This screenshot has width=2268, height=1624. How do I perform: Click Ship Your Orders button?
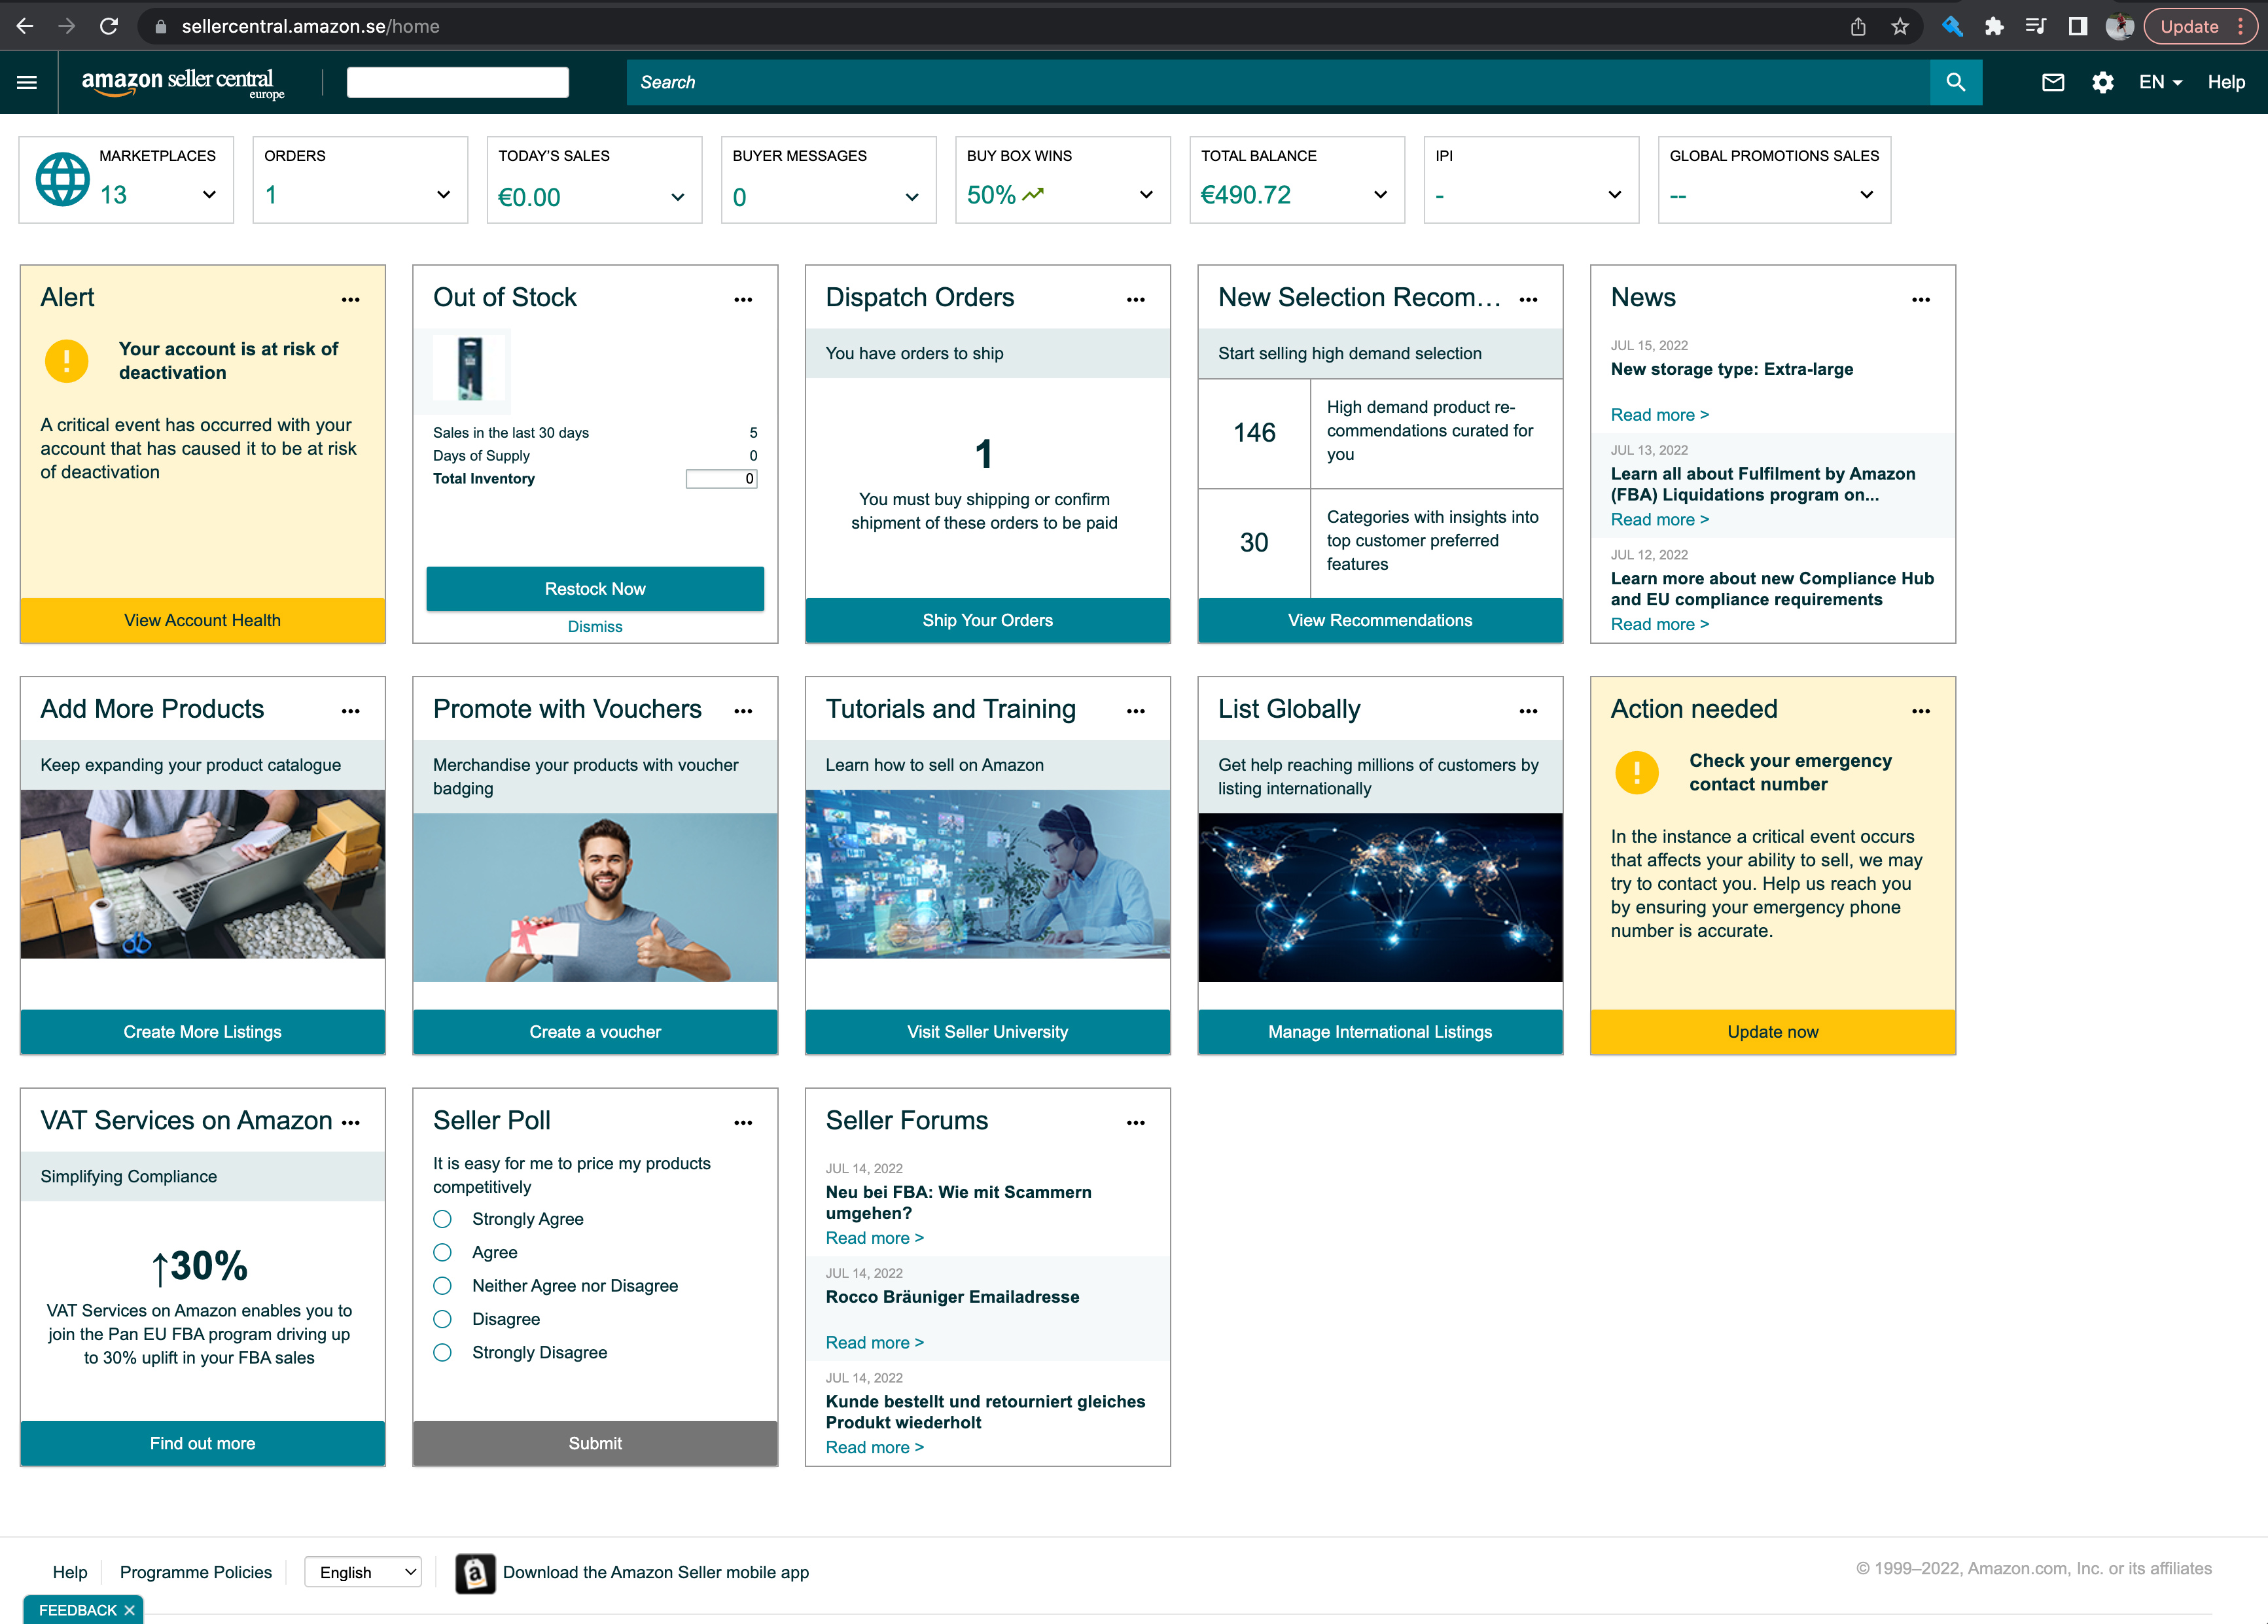[987, 620]
